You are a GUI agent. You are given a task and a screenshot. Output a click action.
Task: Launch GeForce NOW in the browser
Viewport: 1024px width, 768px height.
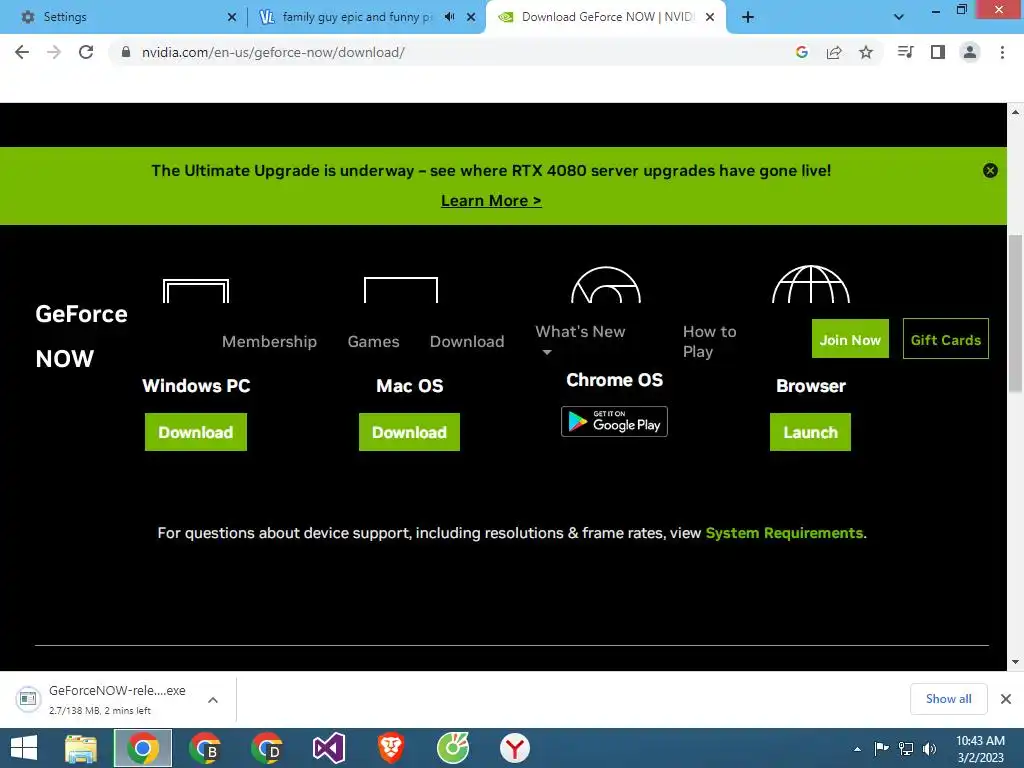[810, 432]
